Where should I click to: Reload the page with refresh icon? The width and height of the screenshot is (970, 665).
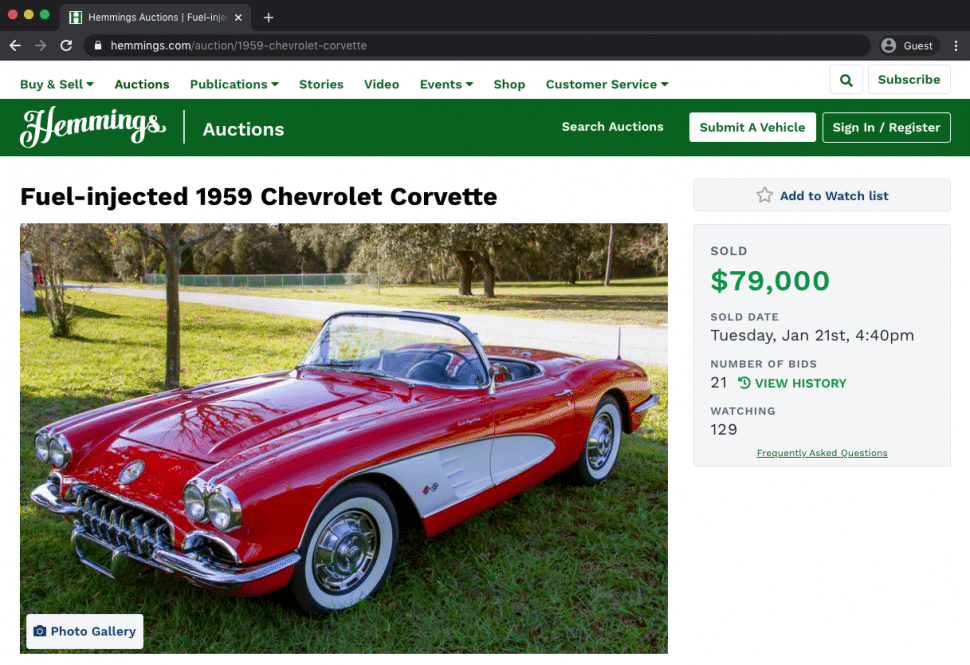pos(66,45)
